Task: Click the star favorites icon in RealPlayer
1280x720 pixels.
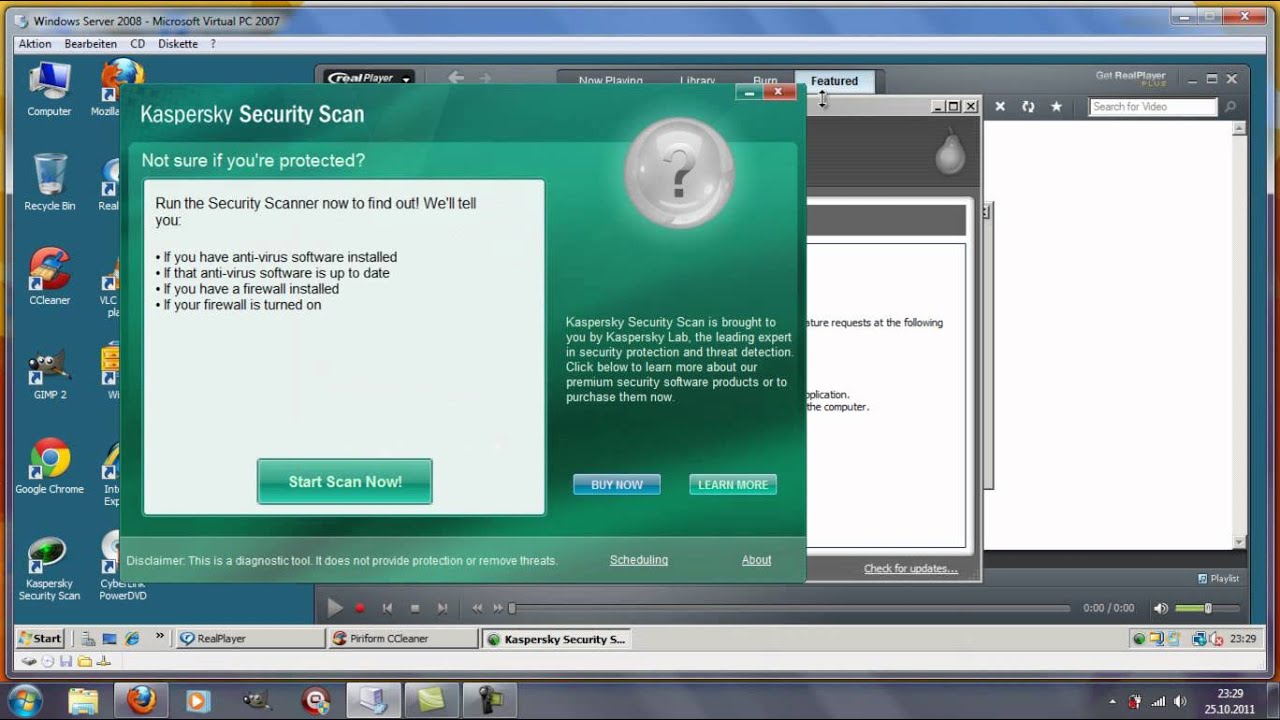Action: 1056,106
